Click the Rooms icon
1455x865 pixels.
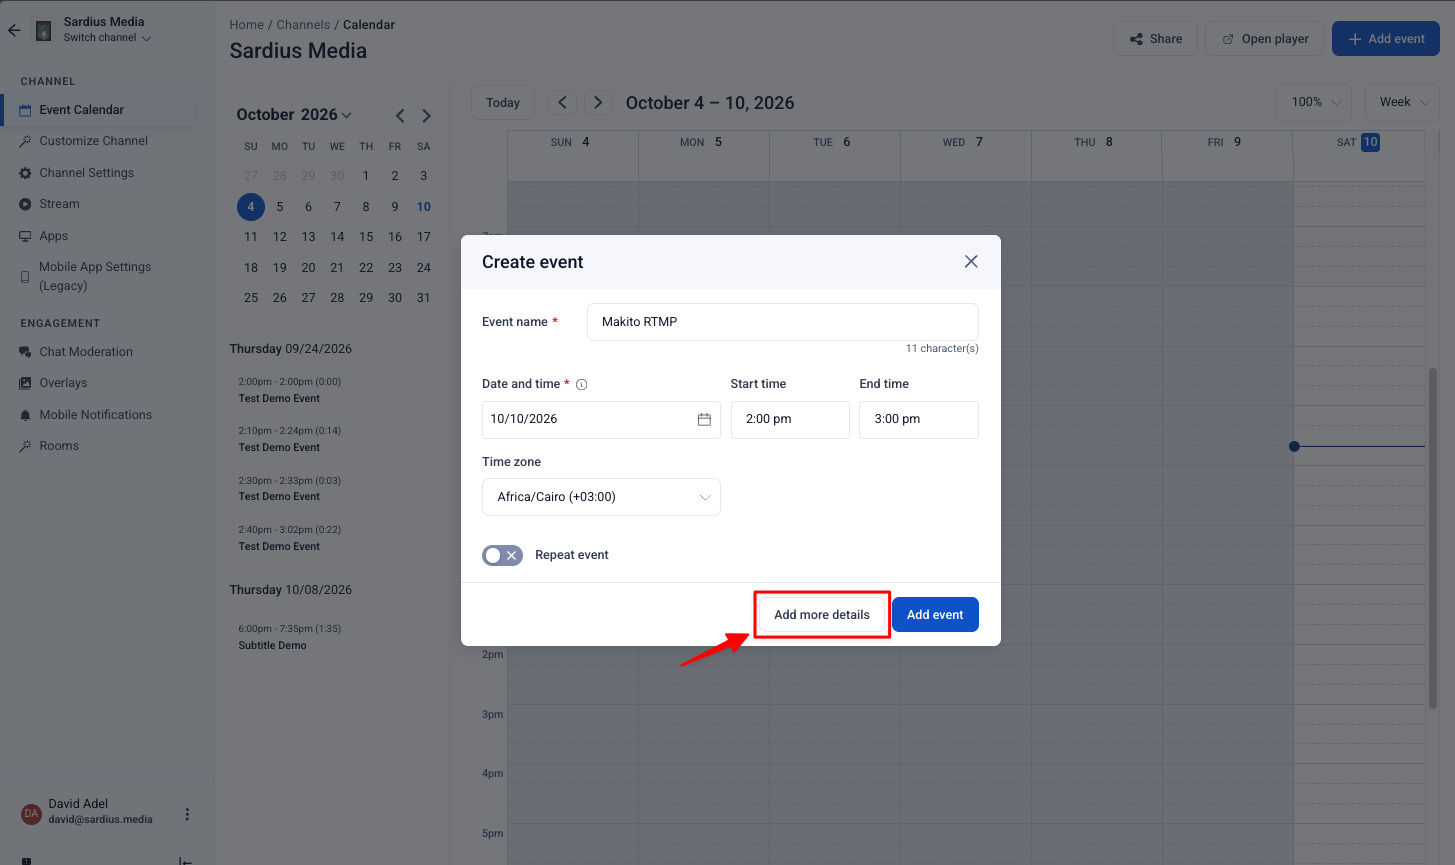click(x=25, y=446)
